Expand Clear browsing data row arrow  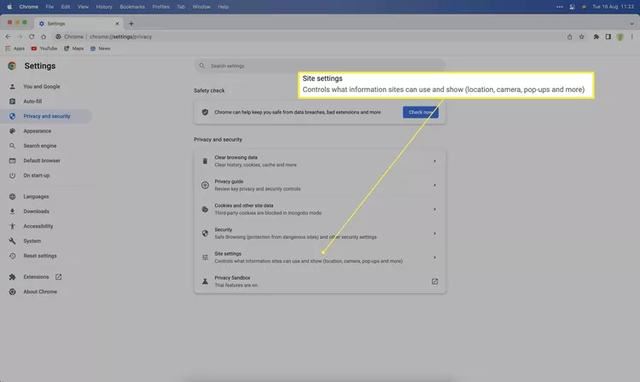pyautogui.click(x=435, y=161)
